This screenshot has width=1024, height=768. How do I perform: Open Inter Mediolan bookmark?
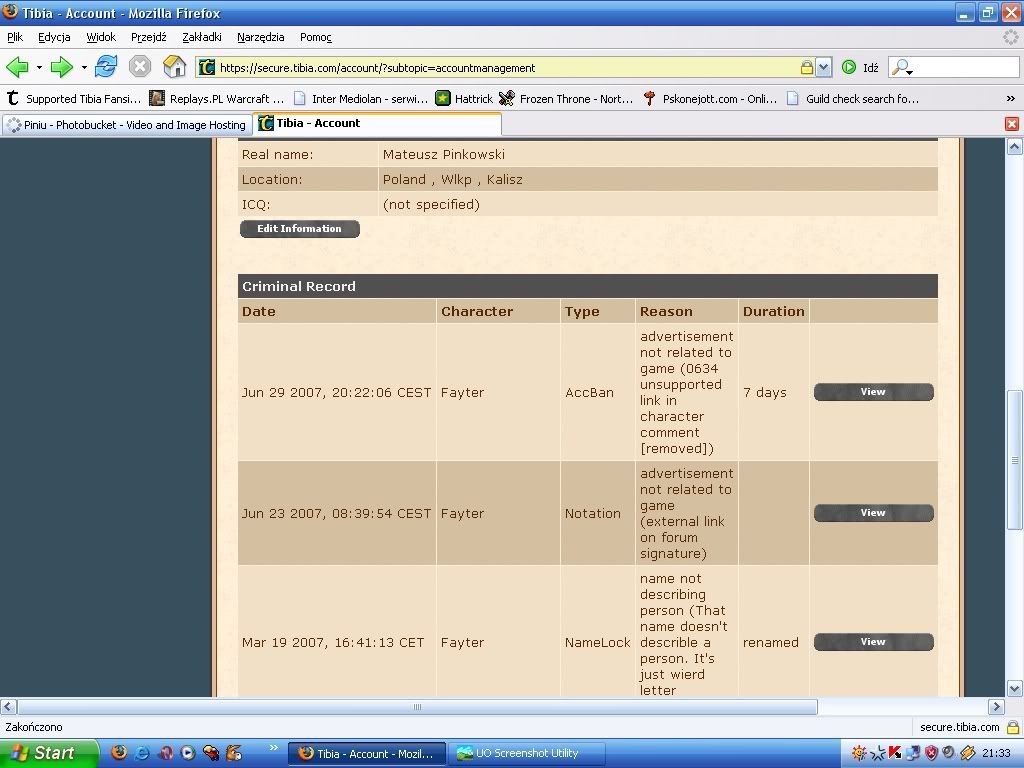pyautogui.click(x=360, y=99)
